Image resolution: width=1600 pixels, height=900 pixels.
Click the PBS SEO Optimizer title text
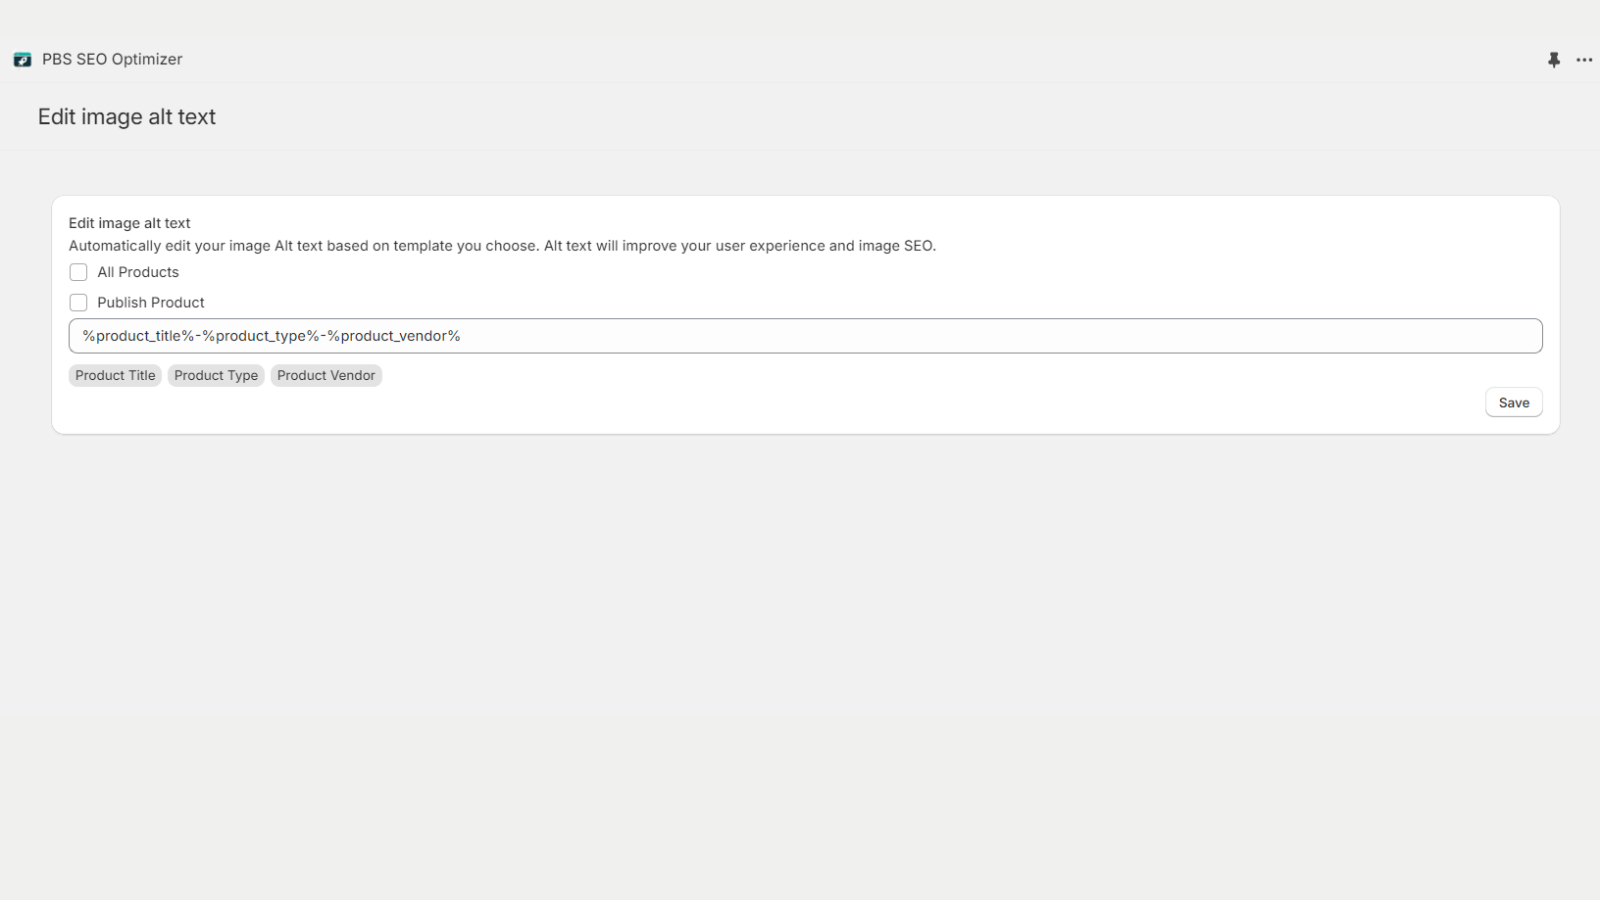(x=112, y=59)
